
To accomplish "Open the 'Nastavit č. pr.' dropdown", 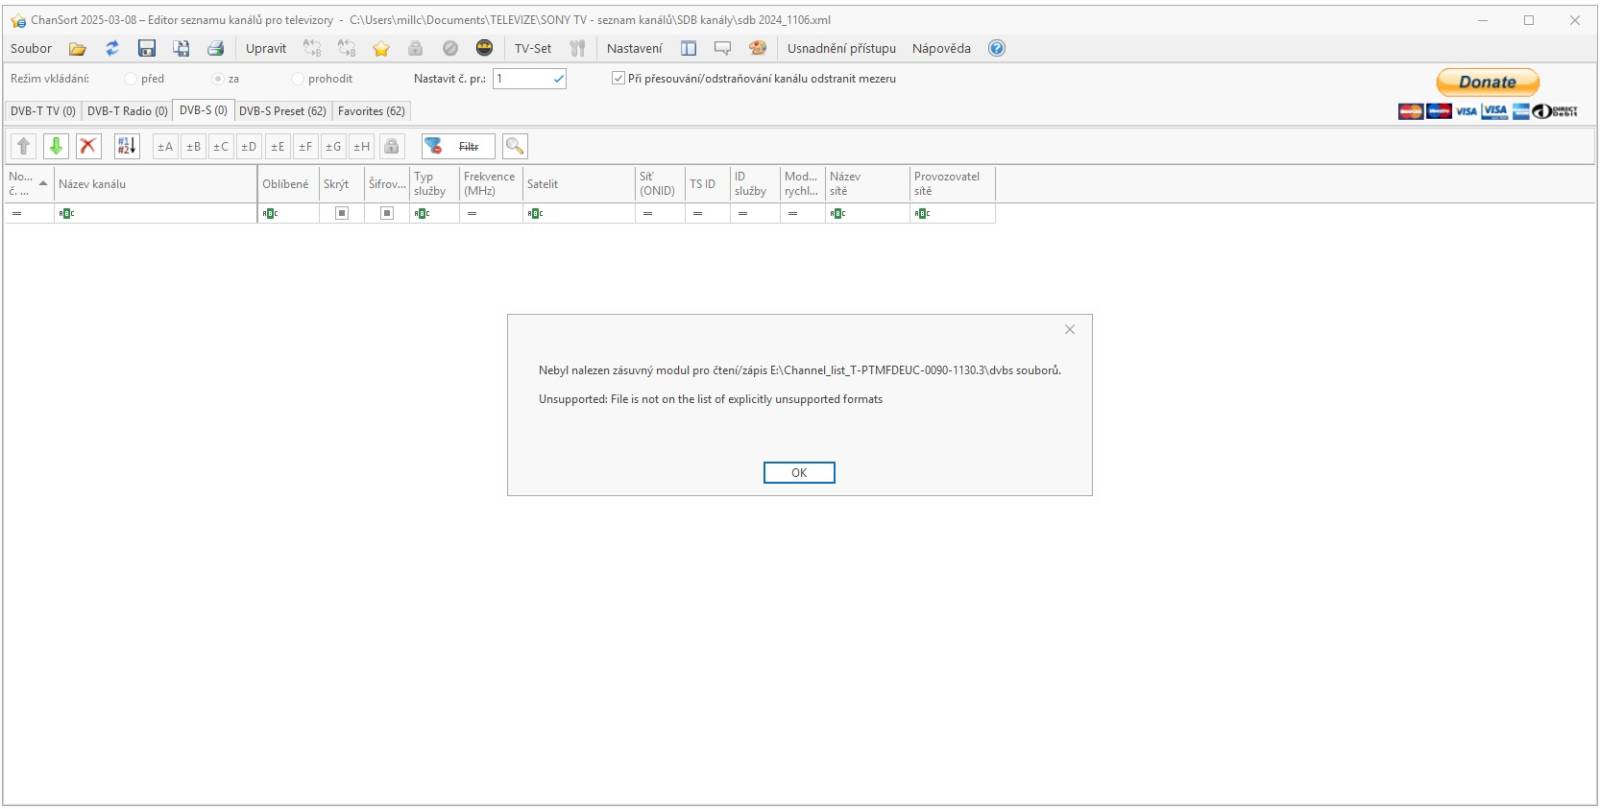I will pos(558,79).
